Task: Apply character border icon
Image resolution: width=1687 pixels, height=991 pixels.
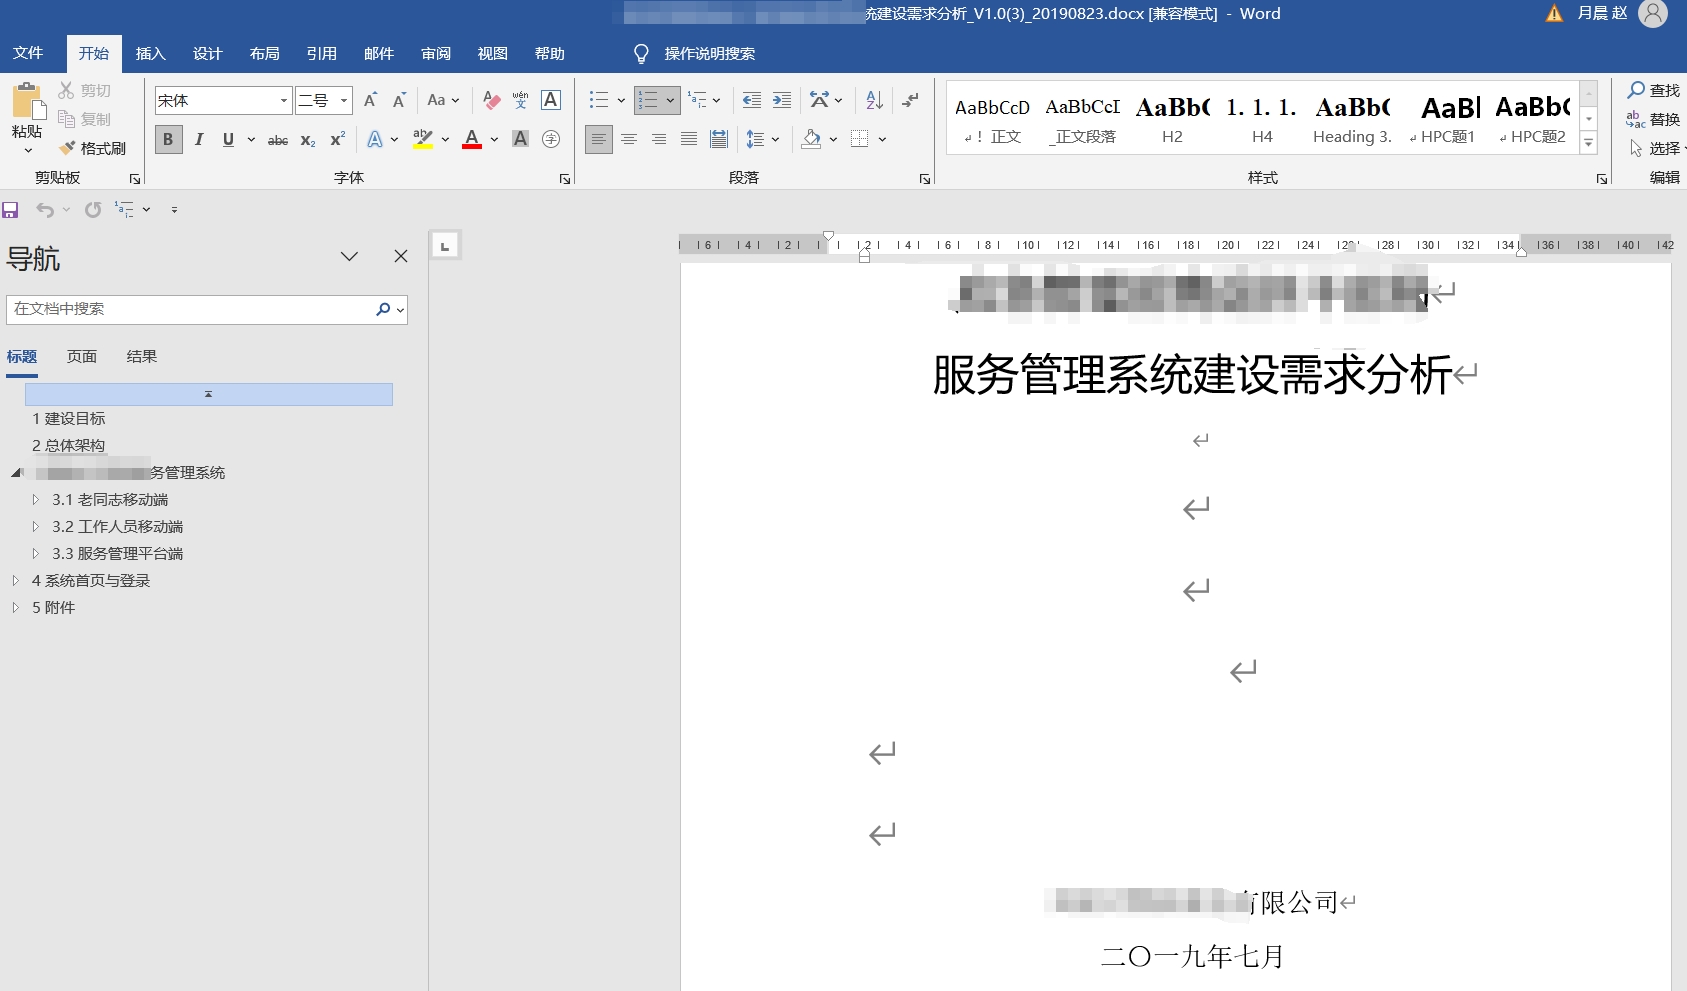Action: [x=551, y=100]
